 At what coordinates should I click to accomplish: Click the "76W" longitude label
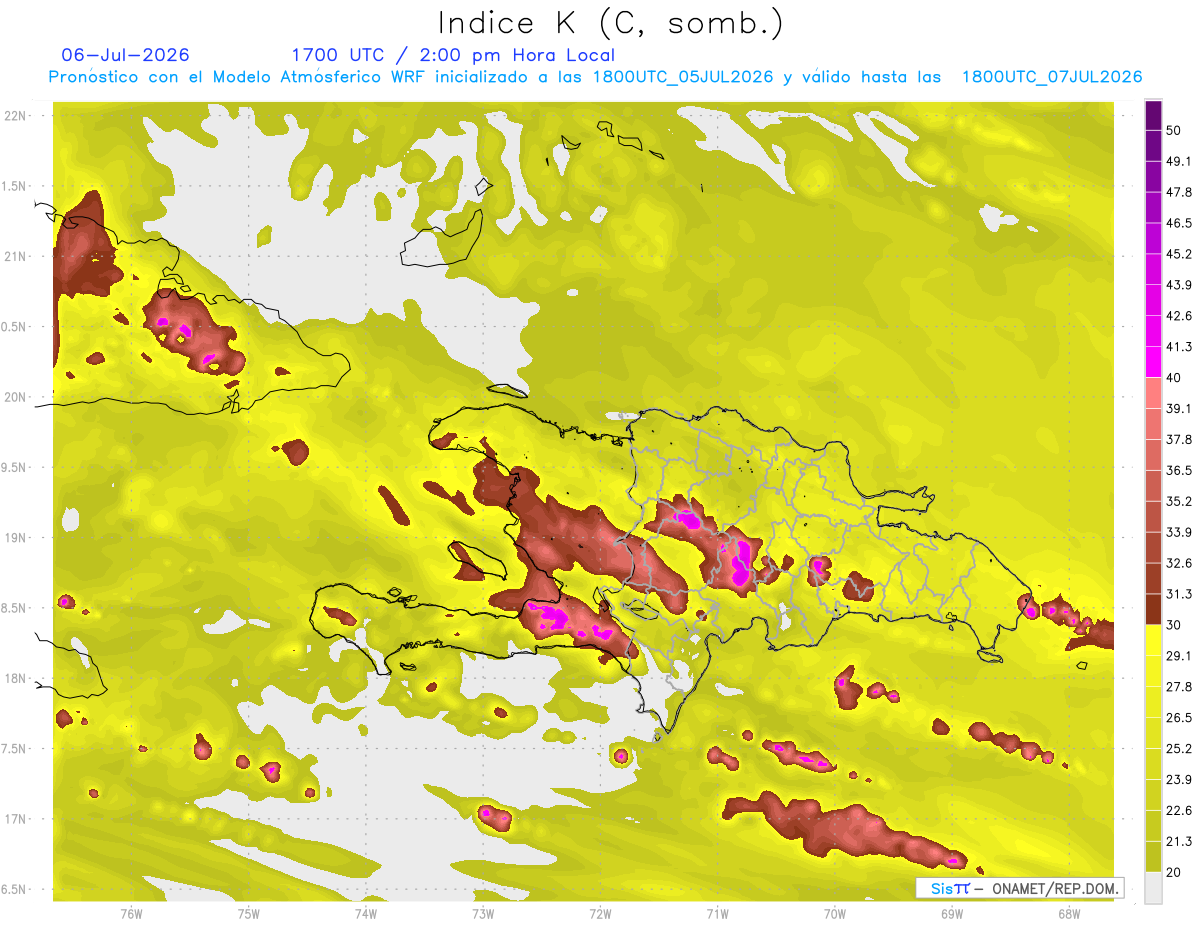point(131,913)
